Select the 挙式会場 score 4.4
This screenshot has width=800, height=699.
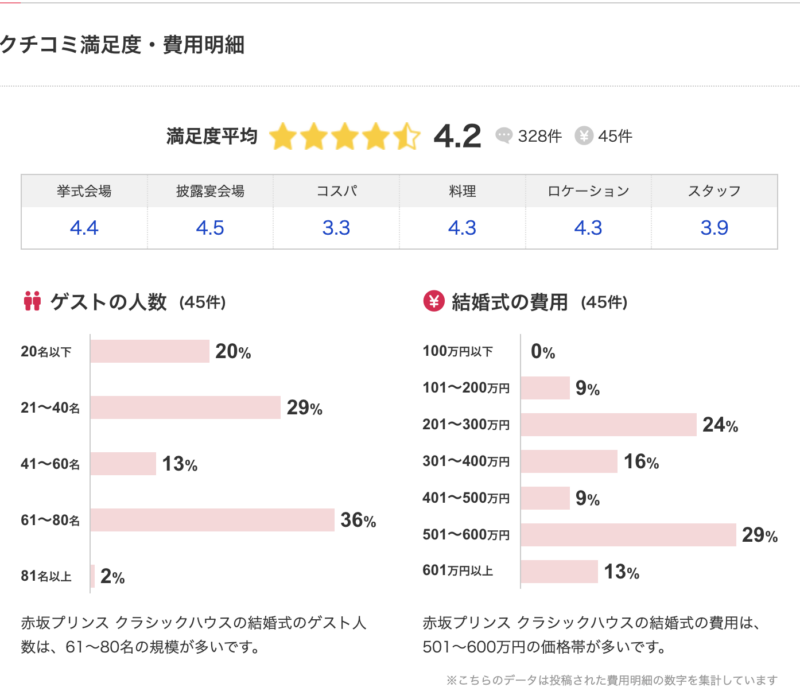[84, 228]
